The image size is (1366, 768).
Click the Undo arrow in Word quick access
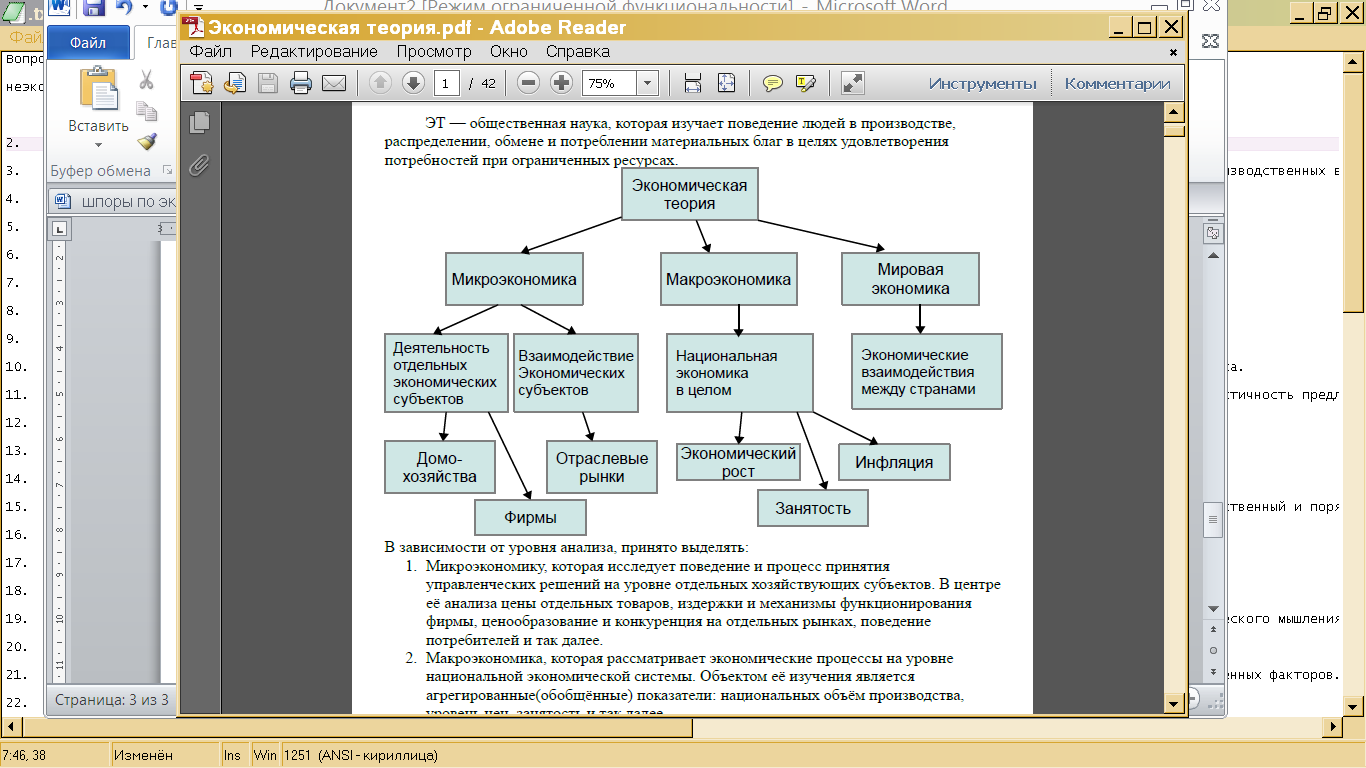(123, 8)
